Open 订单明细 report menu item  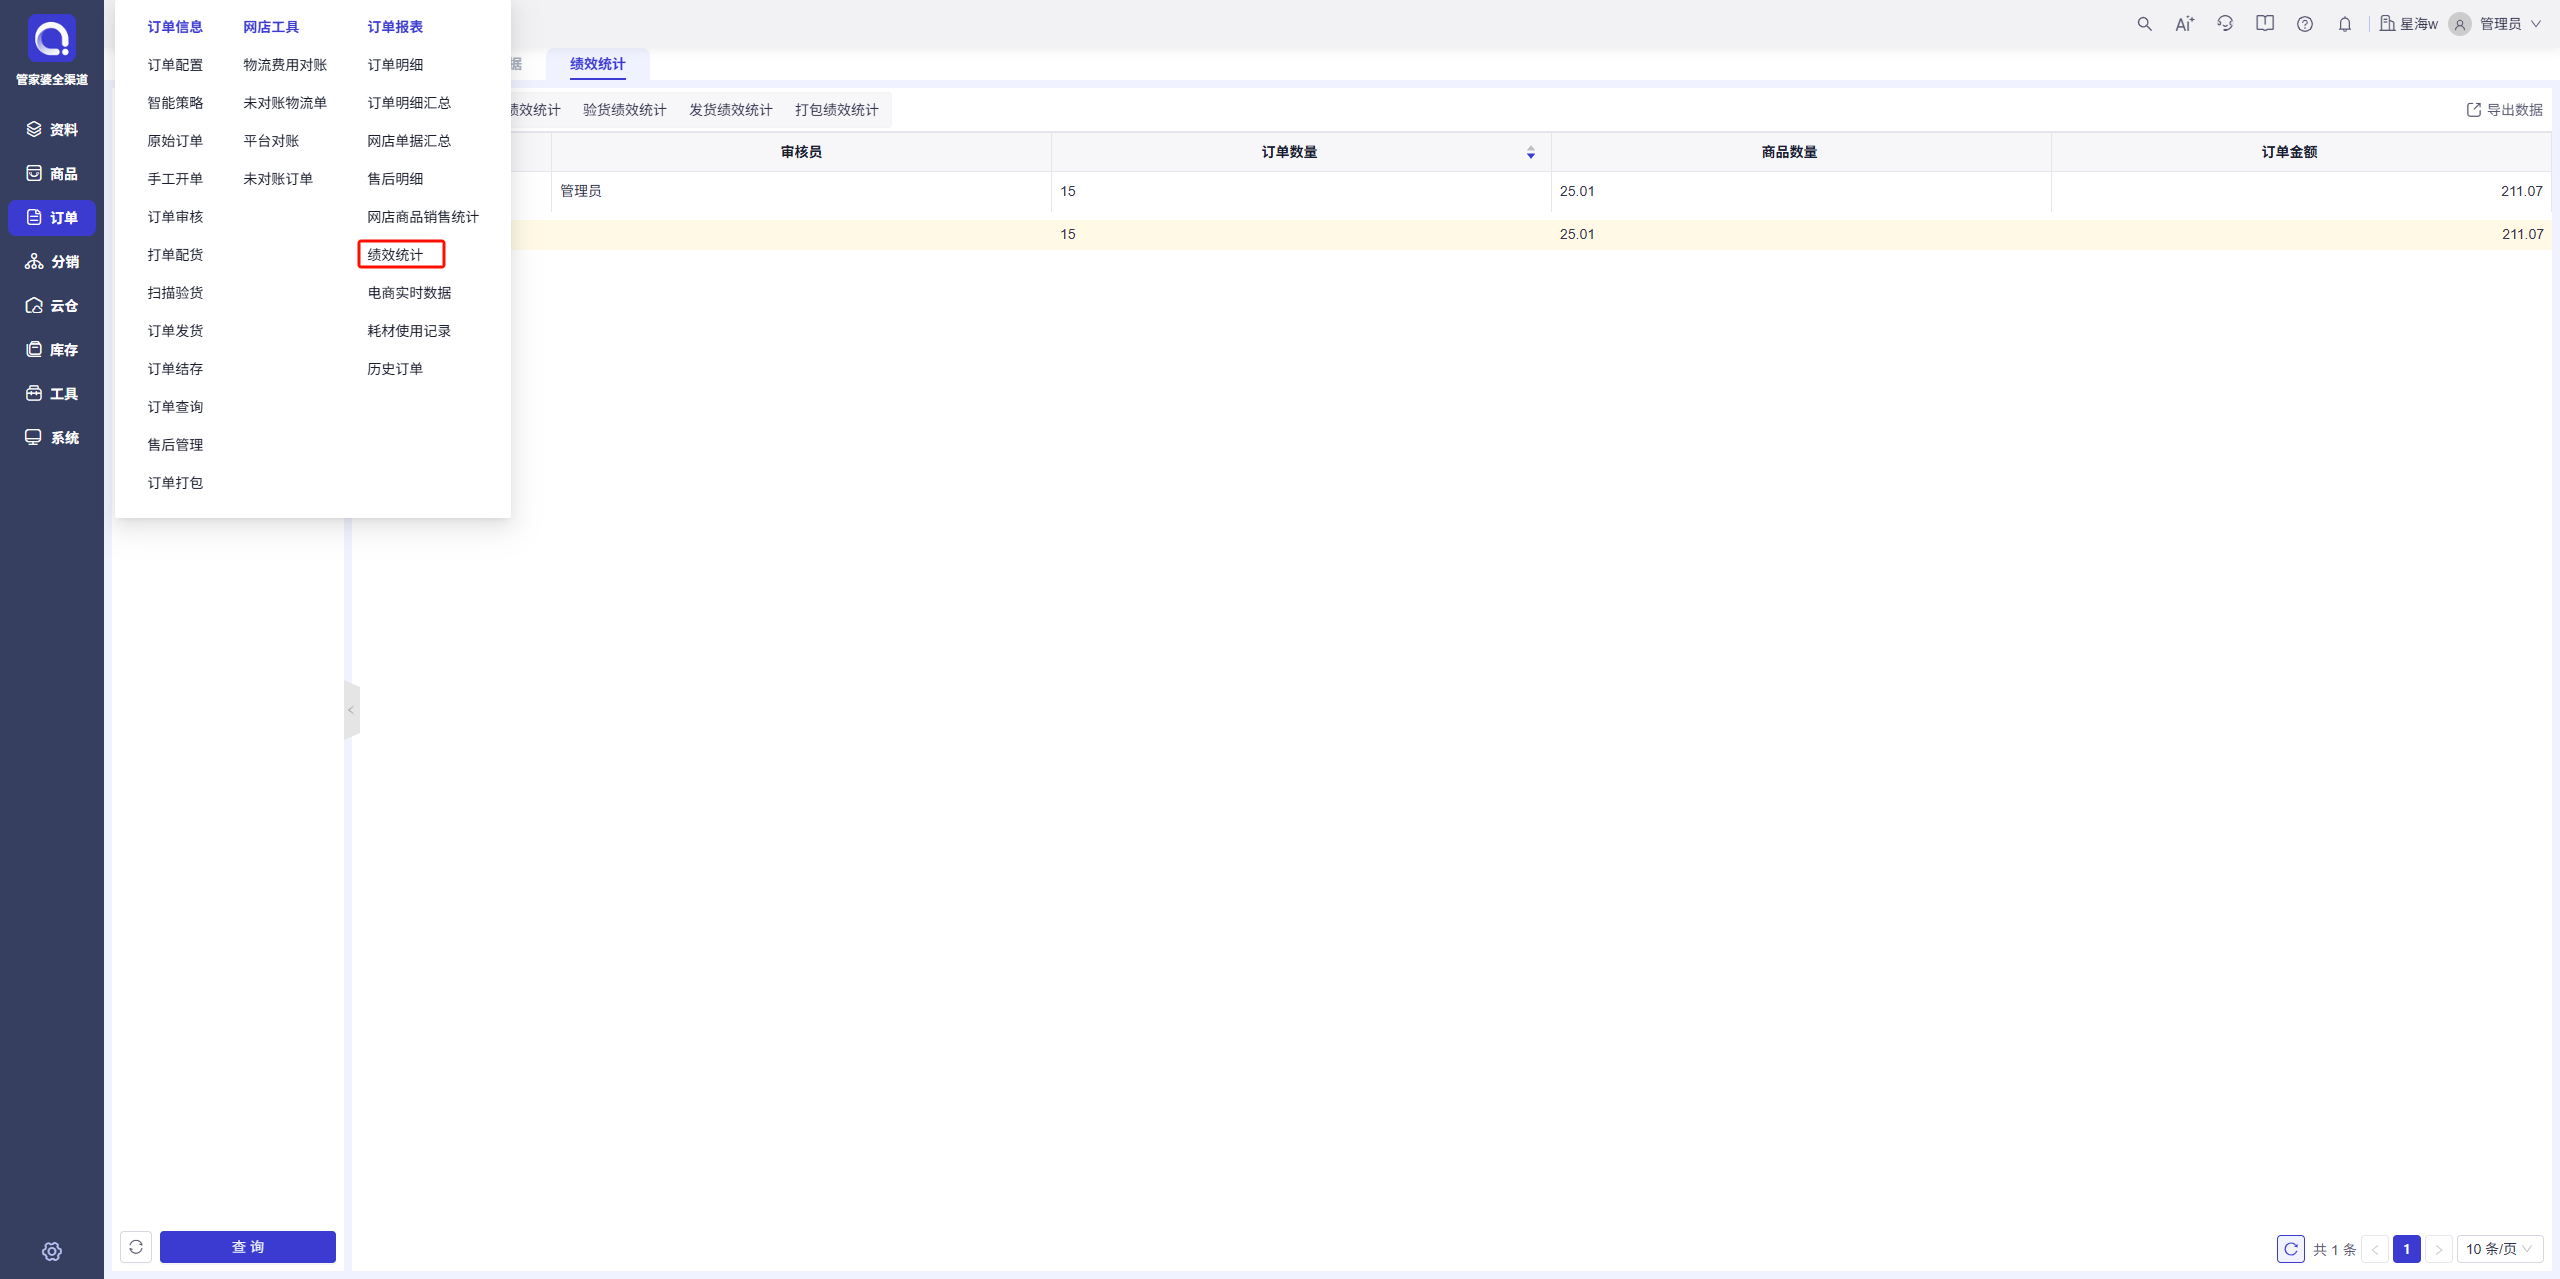coord(395,65)
